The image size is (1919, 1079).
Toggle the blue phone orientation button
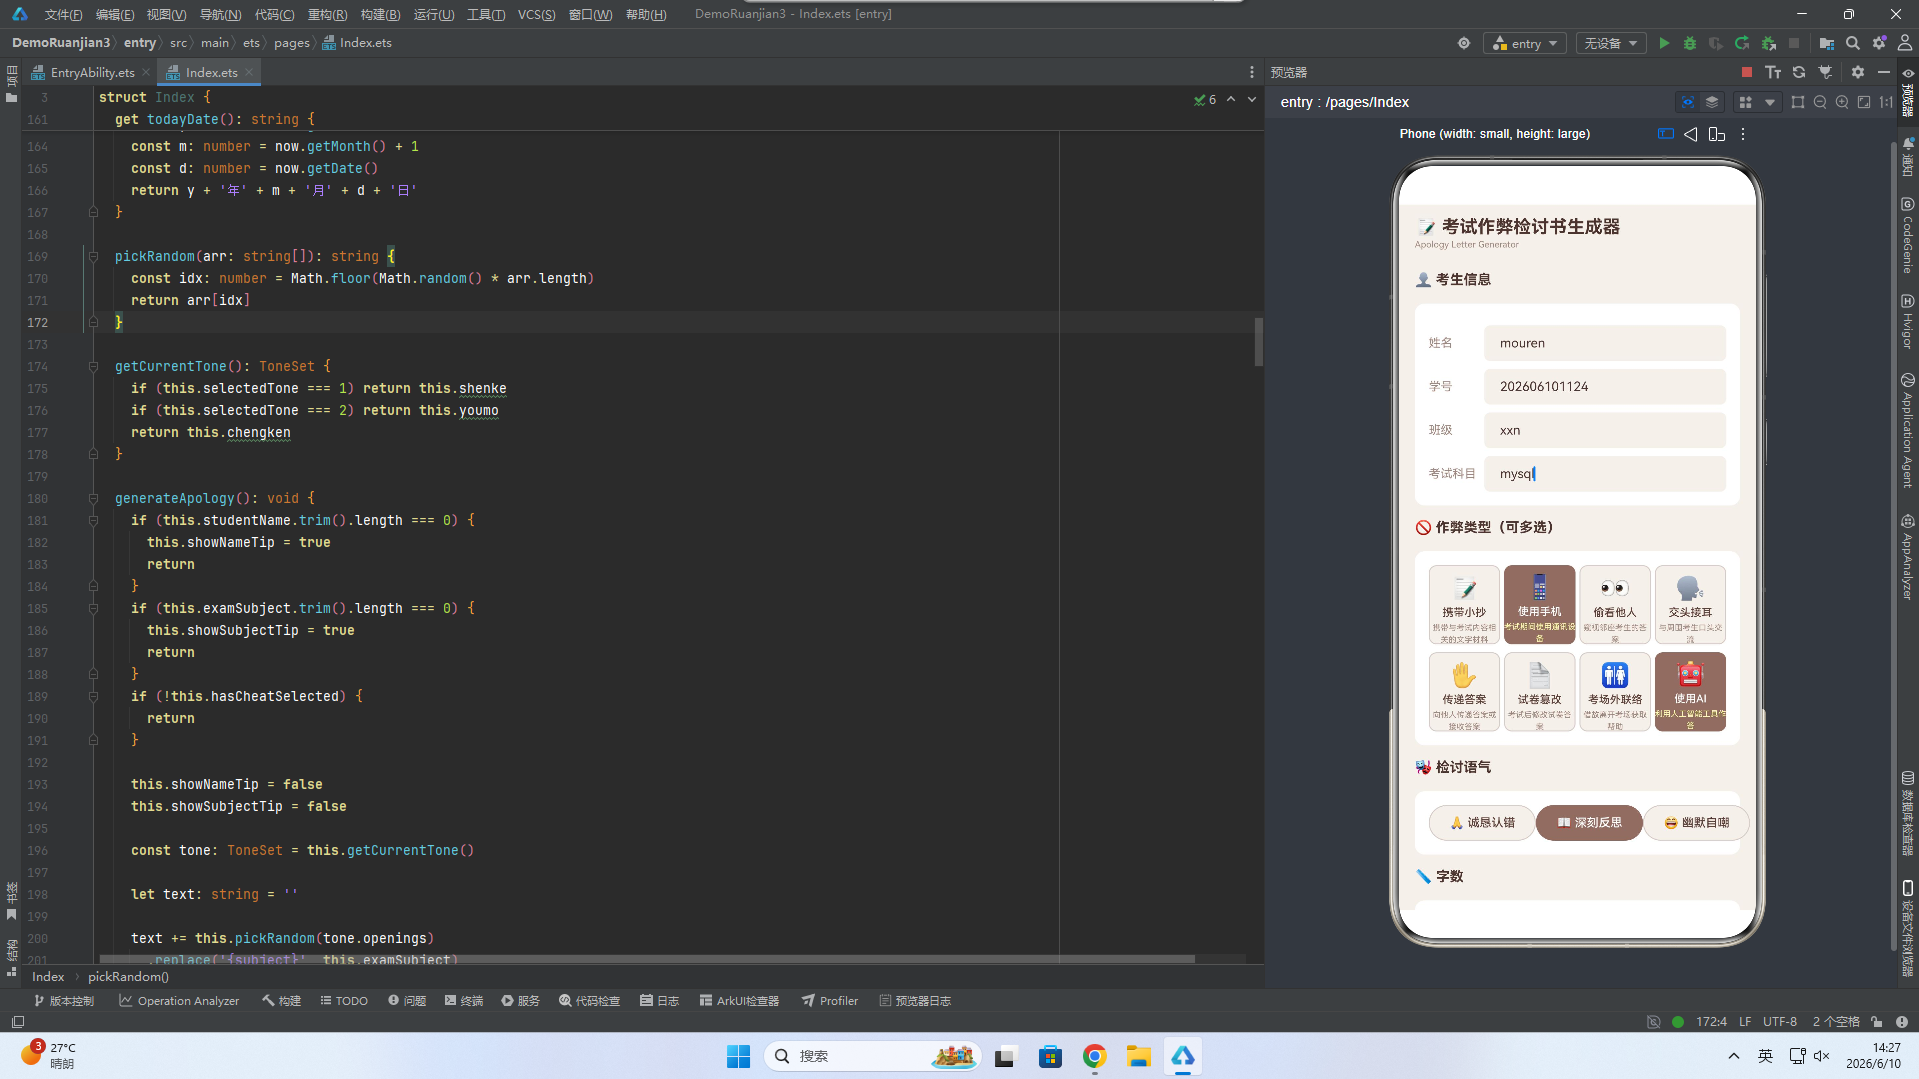(1666, 134)
